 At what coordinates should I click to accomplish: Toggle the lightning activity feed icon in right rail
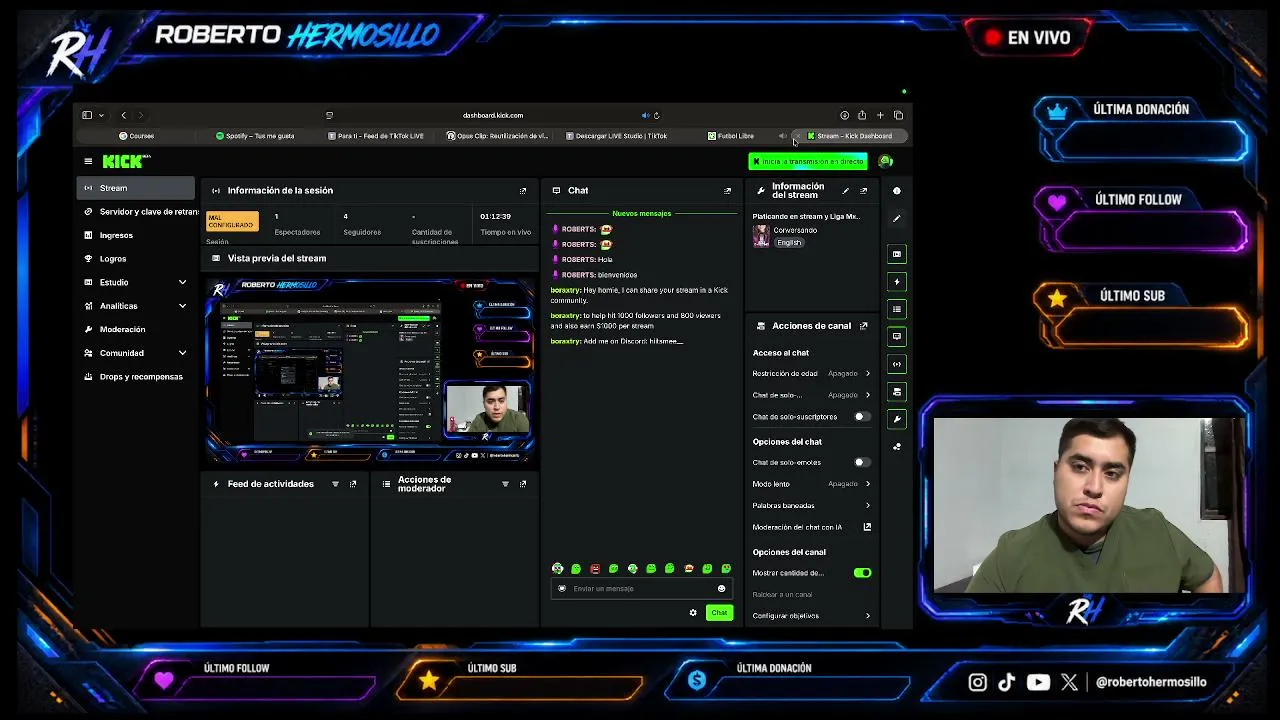click(897, 282)
